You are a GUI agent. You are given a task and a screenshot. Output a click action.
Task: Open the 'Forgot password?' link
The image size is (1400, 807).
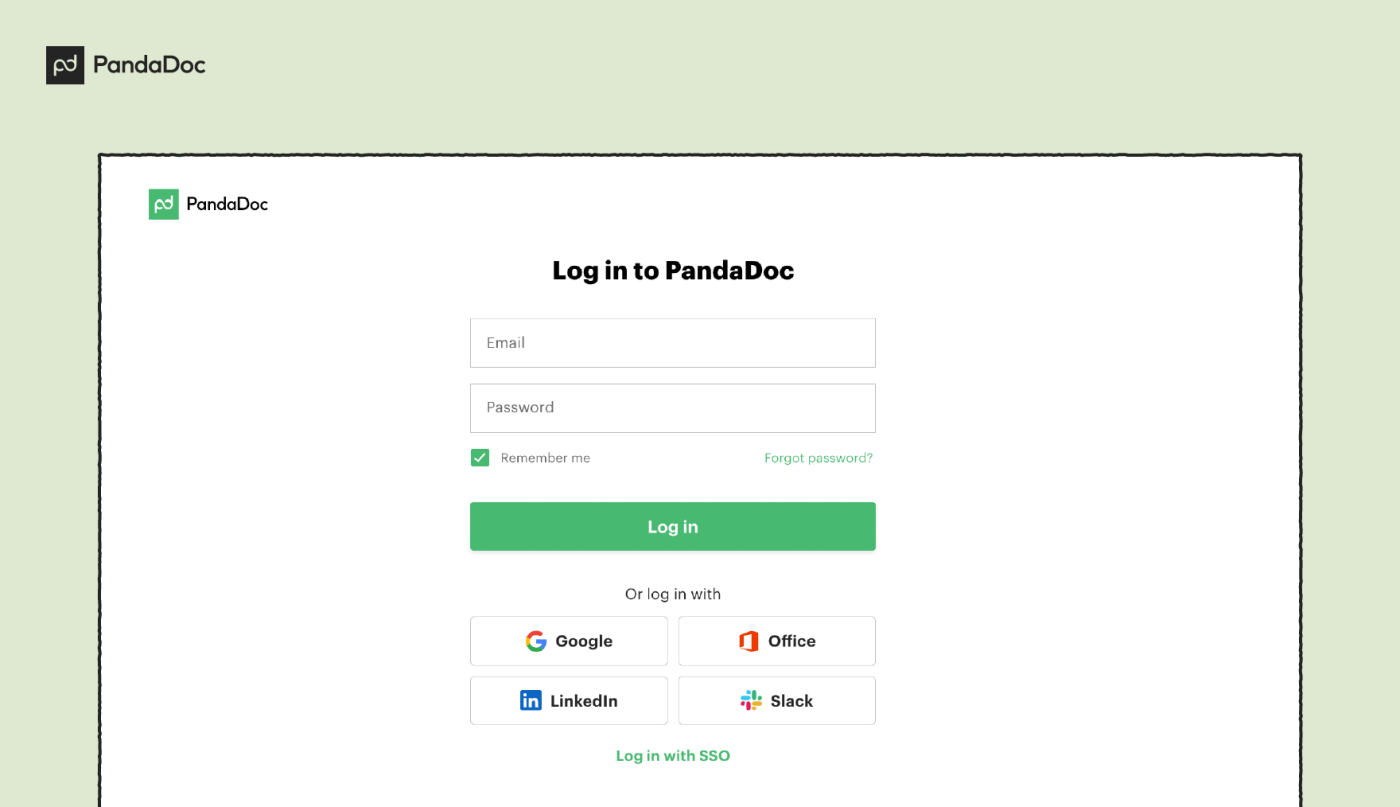818,458
